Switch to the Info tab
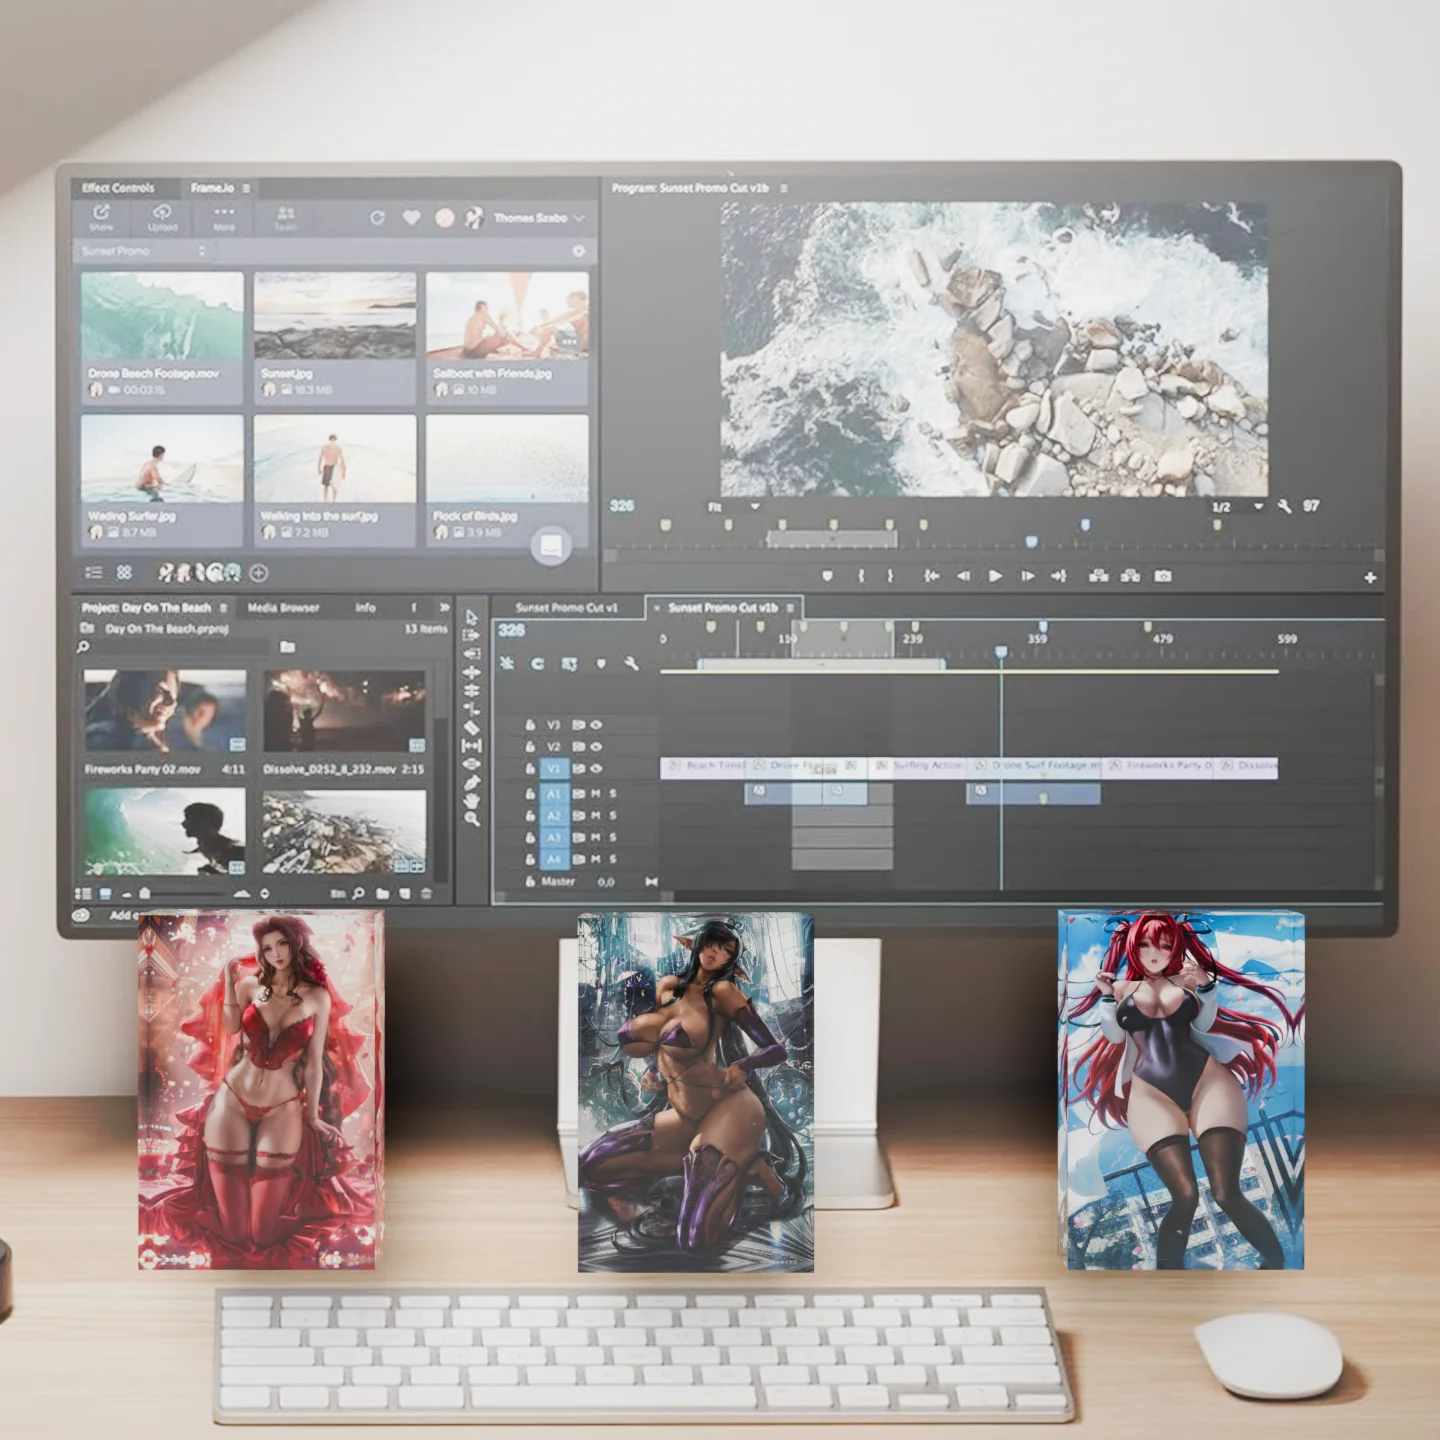The width and height of the screenshot is (1440, 1440). (365, 607)
